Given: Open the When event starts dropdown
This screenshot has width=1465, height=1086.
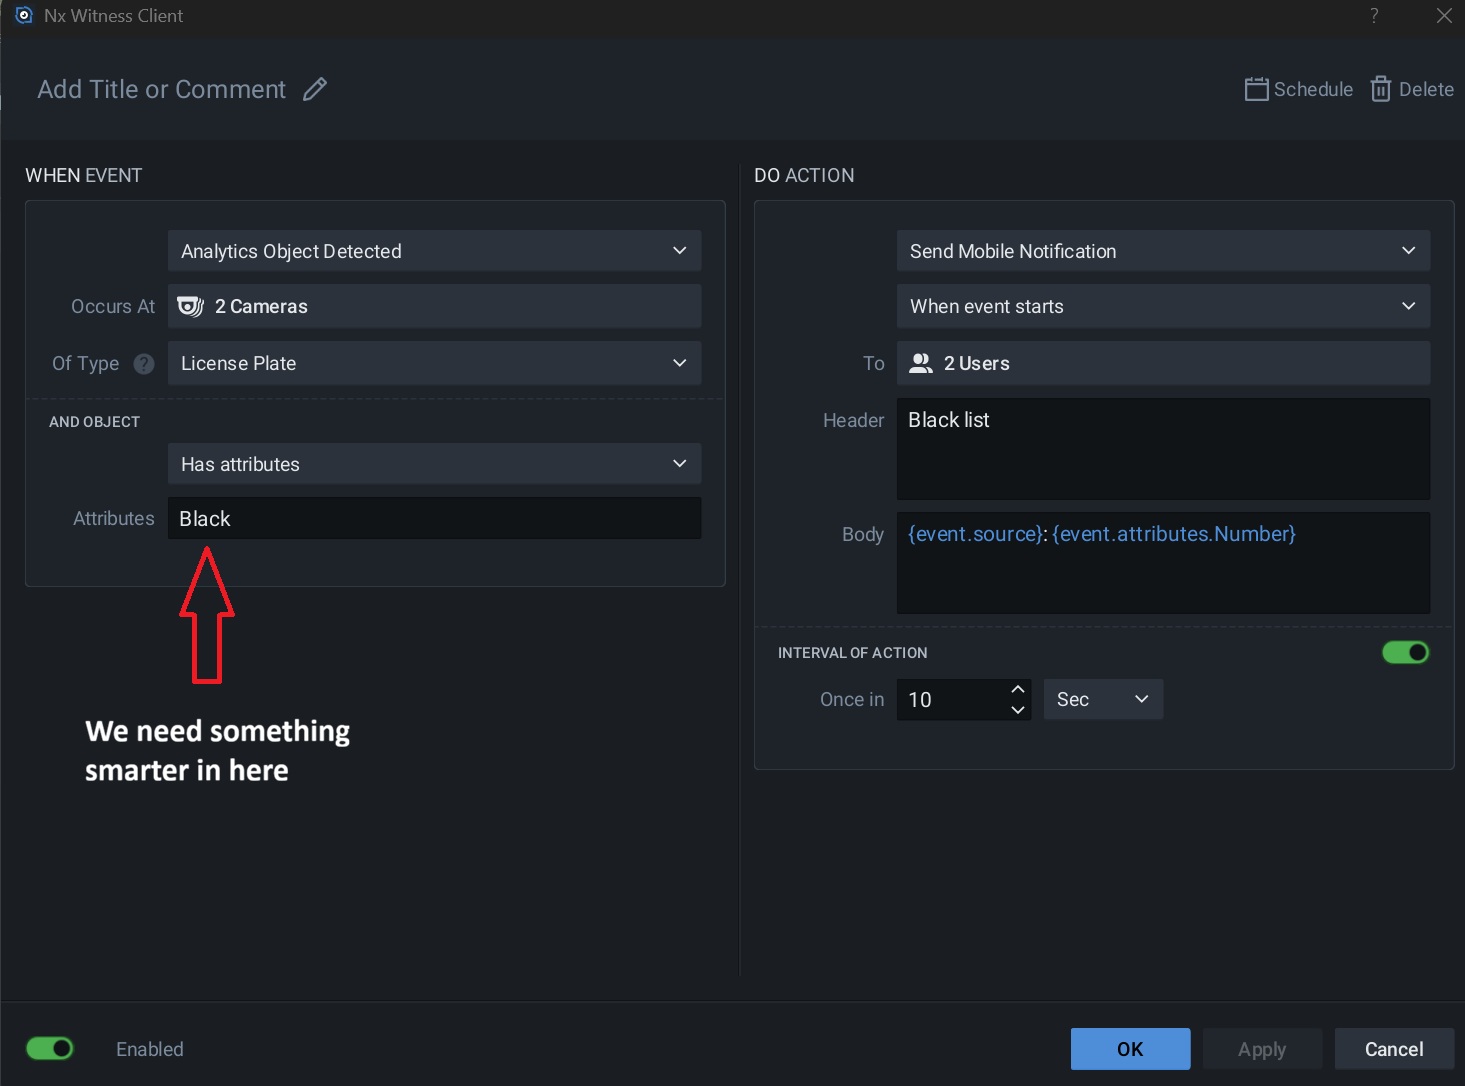Looking at the screenshot, I should point(1163,306).
